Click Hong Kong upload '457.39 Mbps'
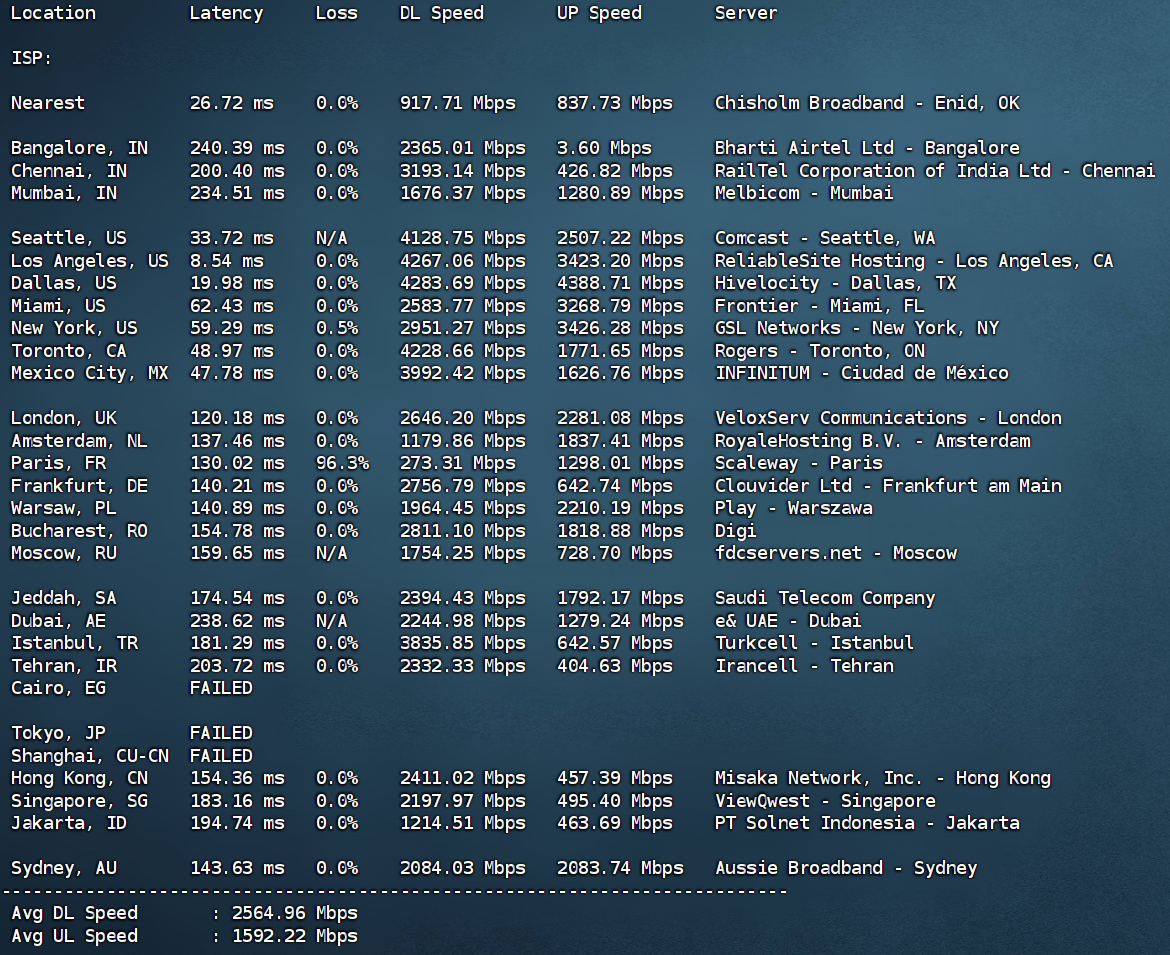Image resolution: width=1170 pixels, height=955 pixels. (x=615, y=778)
